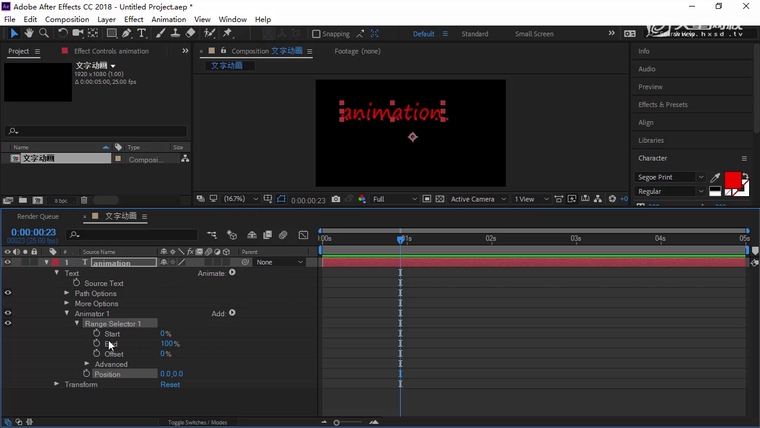Hide the animation layer with eye icon
Viewport: 760px width, 428px height.
[x=8, y=263]
